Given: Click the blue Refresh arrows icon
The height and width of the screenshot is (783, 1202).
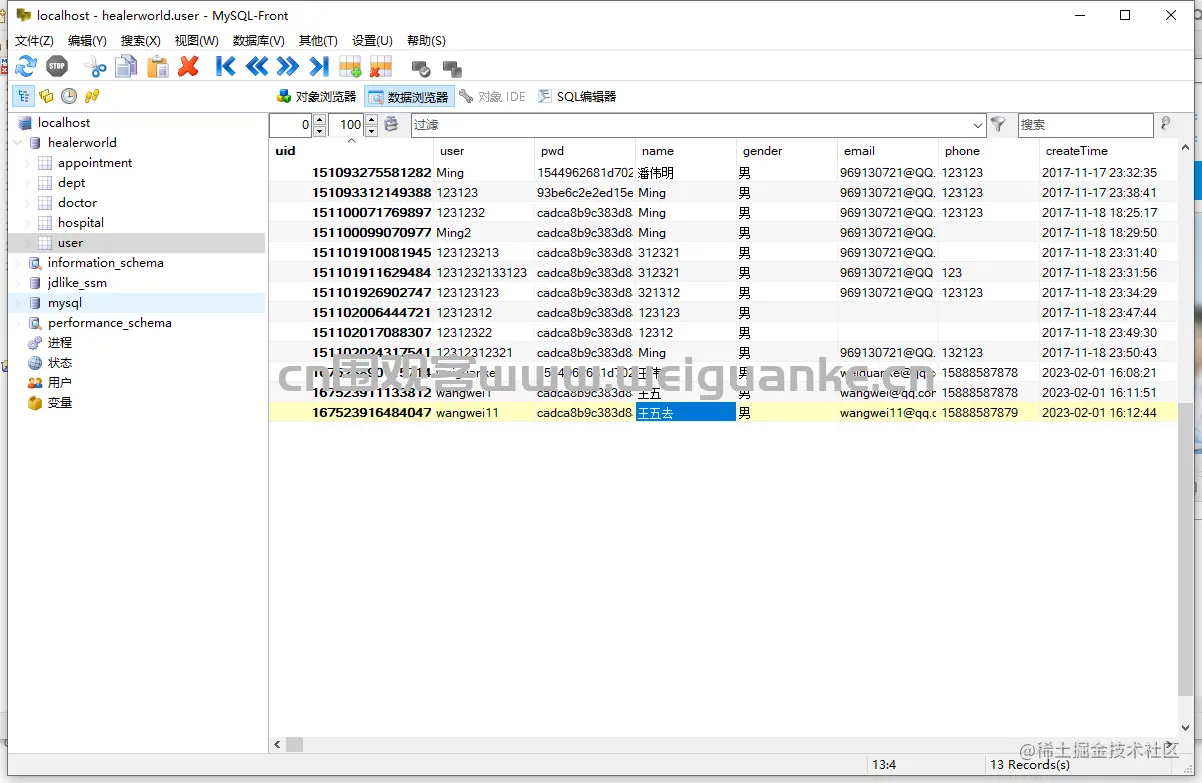Looking at the screenshot, I should click(x=26, y=67).
